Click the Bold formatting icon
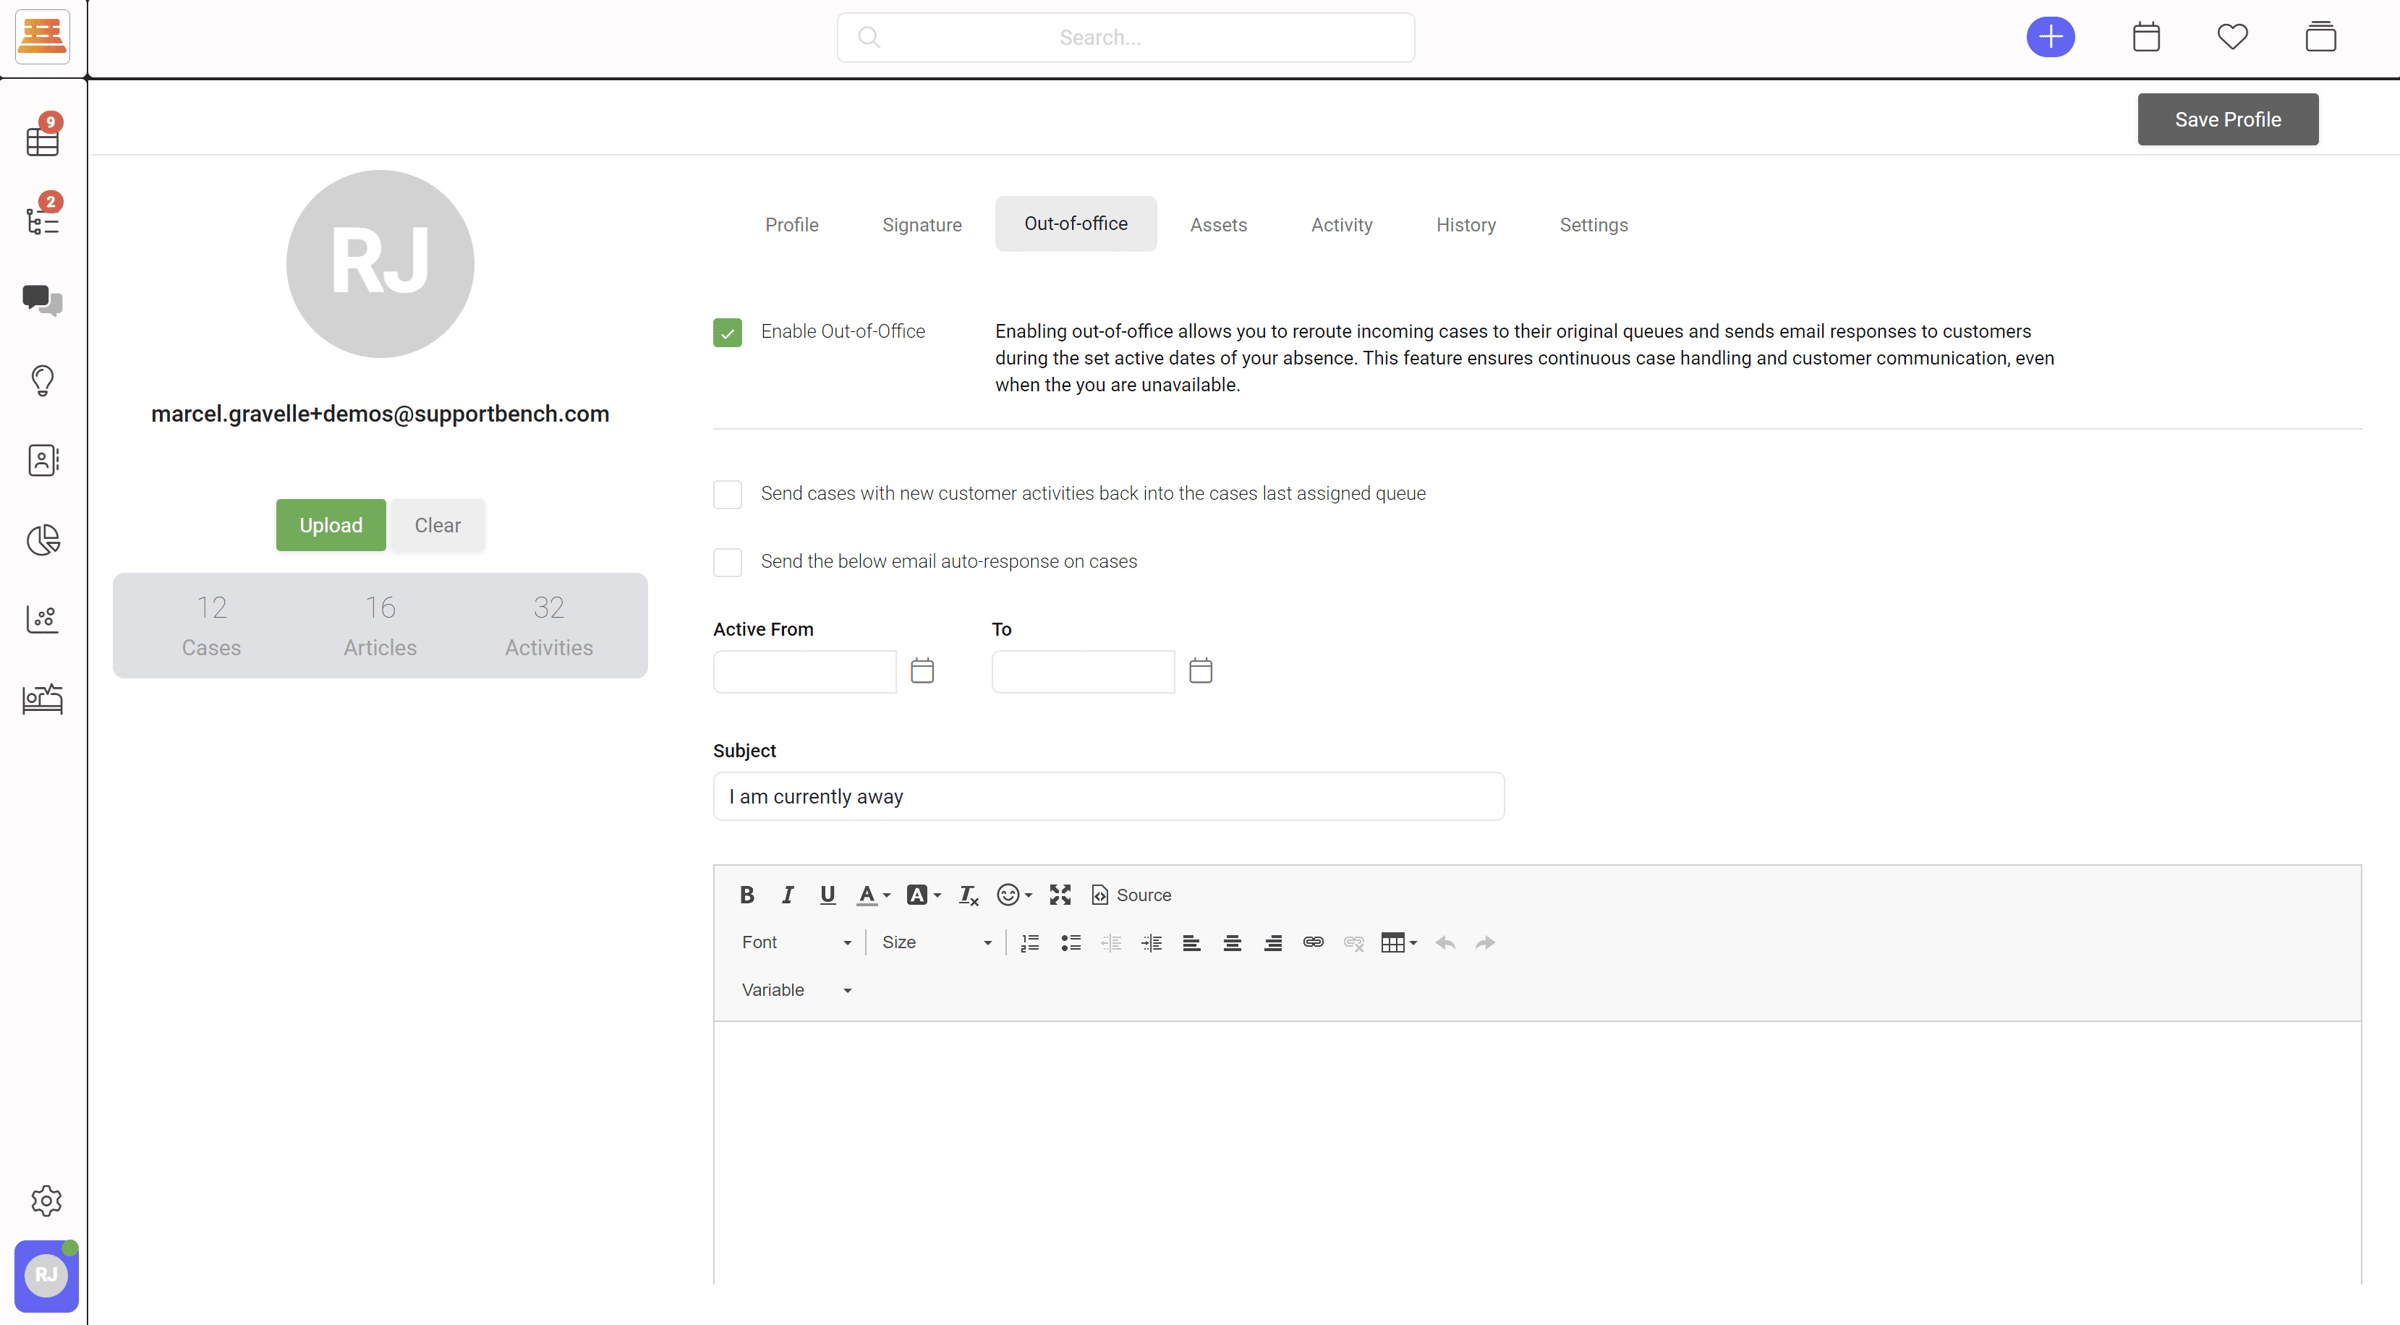 746,894
